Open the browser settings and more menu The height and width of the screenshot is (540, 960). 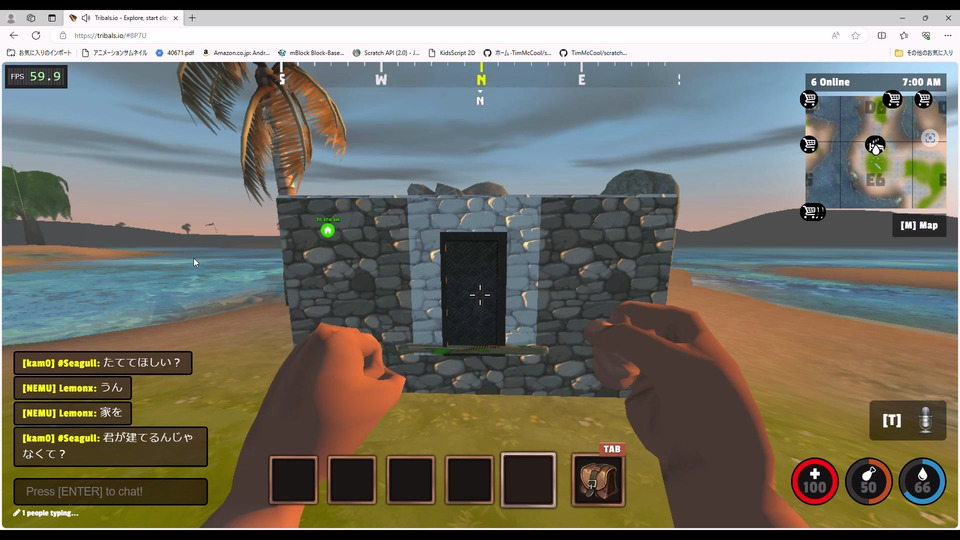(x=948, y=36)
